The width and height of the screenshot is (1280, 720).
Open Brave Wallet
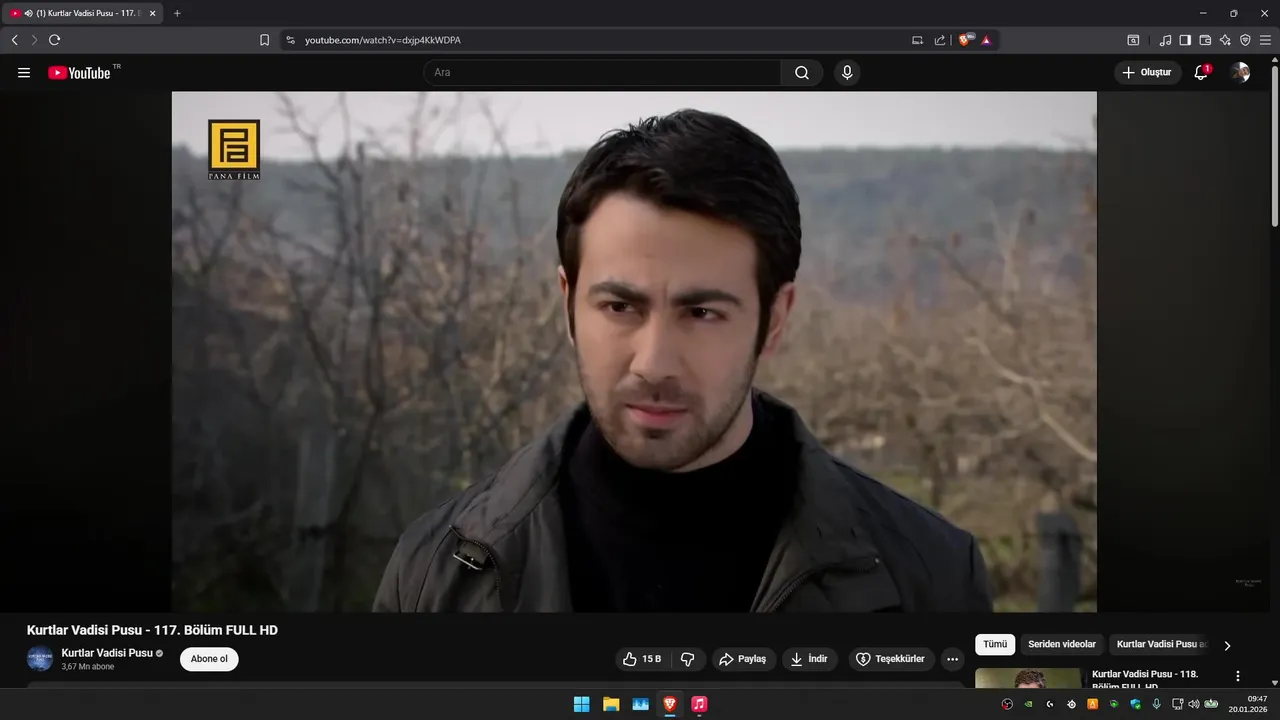point(1205,40)
